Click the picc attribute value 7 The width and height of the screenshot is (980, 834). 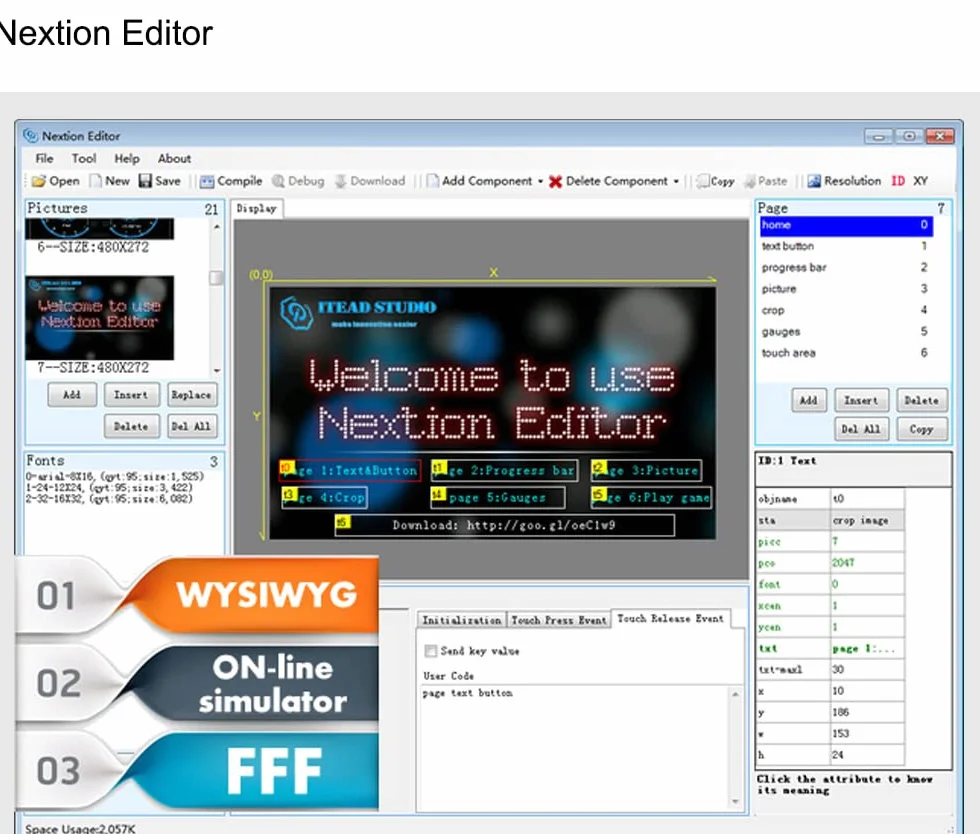click(x=867, y=541)
